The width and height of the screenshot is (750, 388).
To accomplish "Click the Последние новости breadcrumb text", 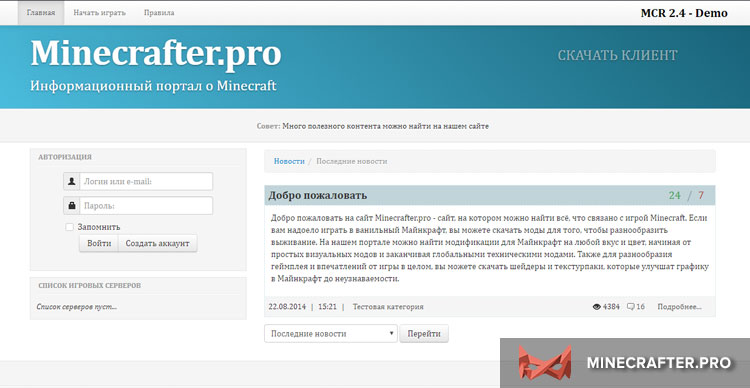I will pos(352,161).
